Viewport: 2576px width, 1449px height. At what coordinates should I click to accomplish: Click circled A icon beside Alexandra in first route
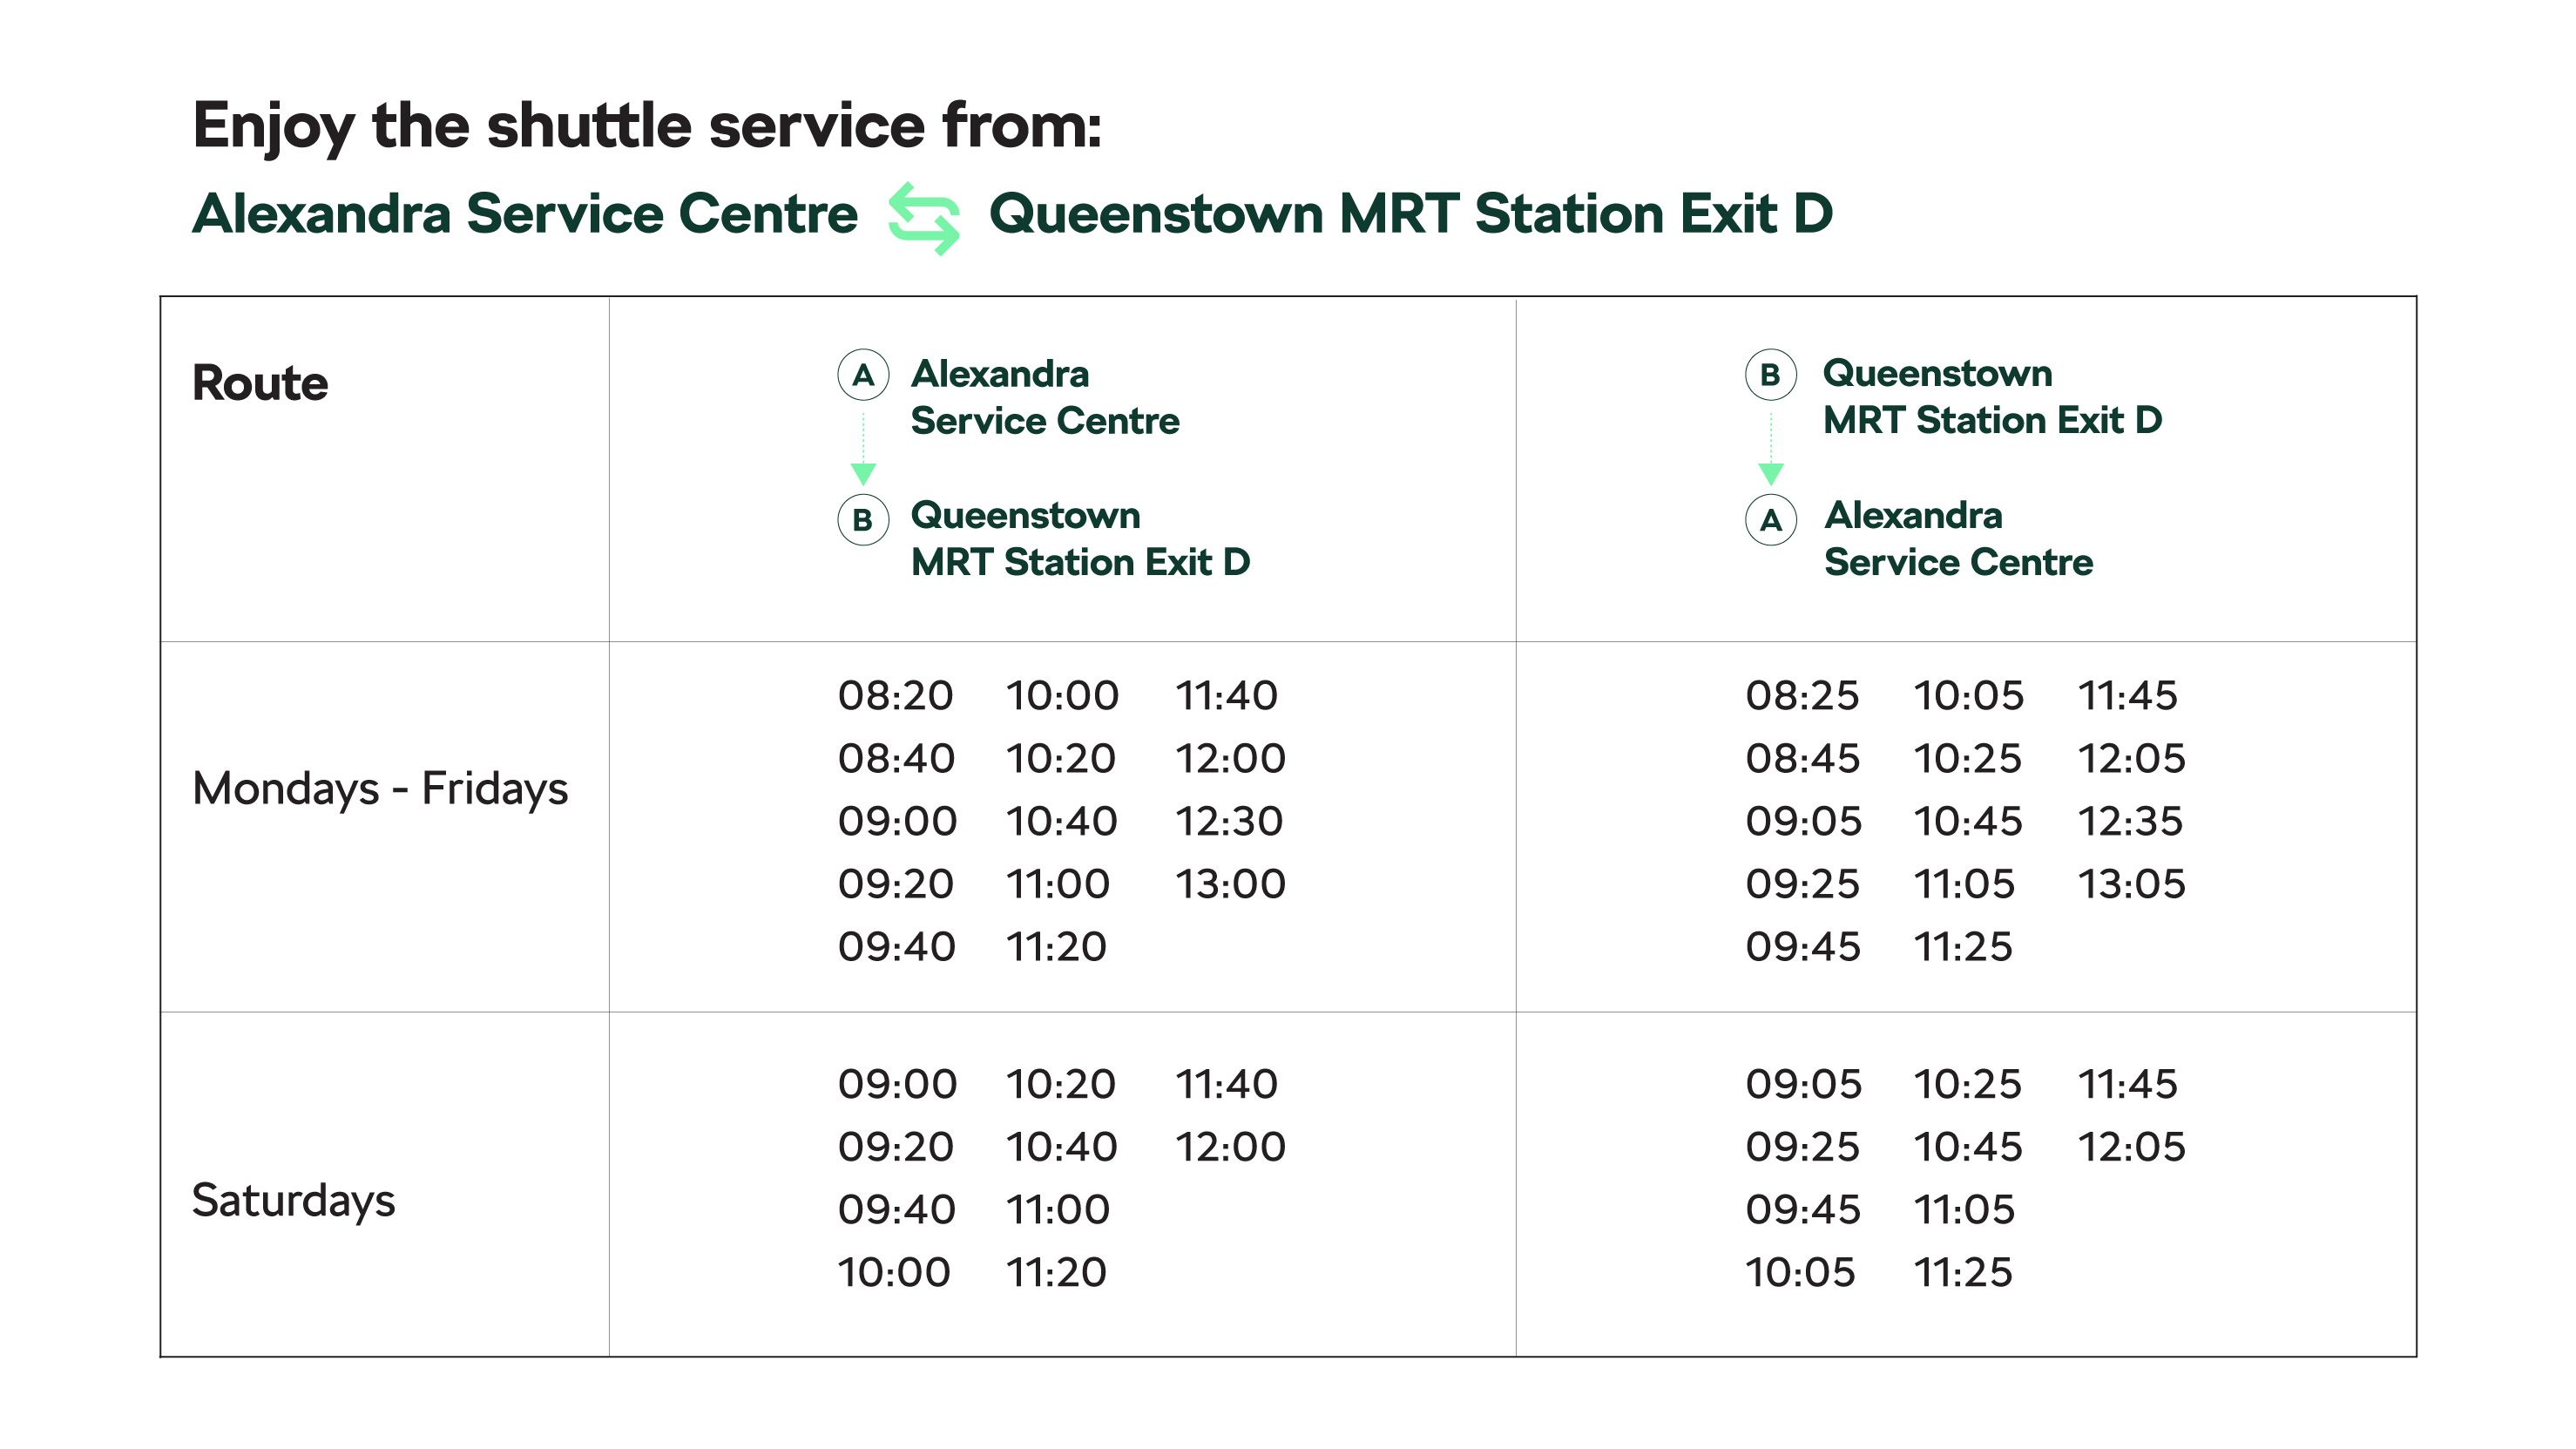point(863,375)
